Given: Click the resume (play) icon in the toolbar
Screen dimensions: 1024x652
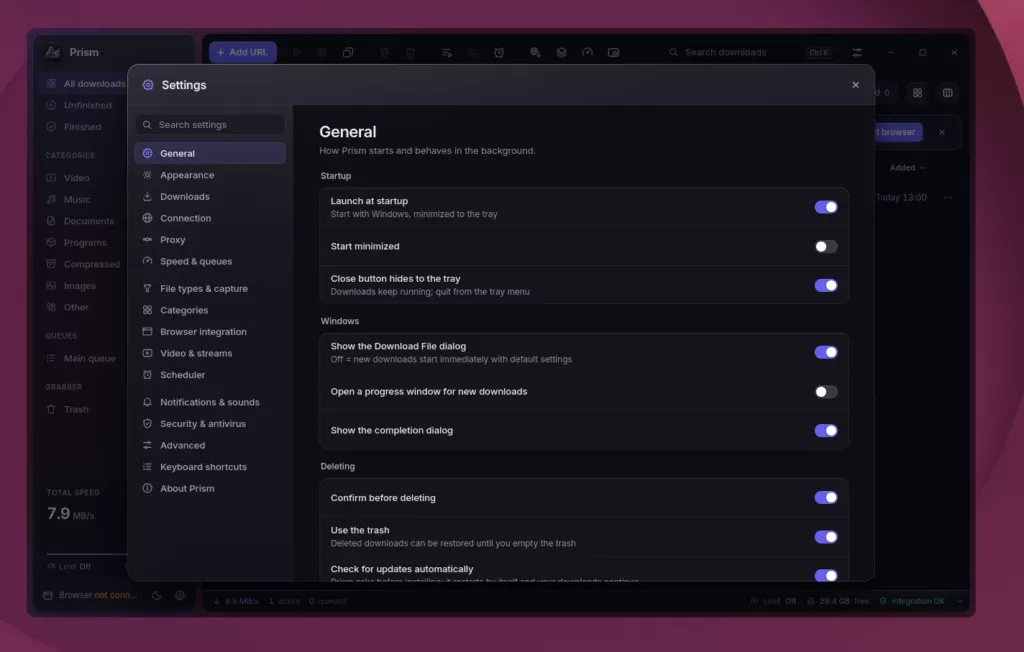Looking at the screenshot, I should click(x=296, y=52).
